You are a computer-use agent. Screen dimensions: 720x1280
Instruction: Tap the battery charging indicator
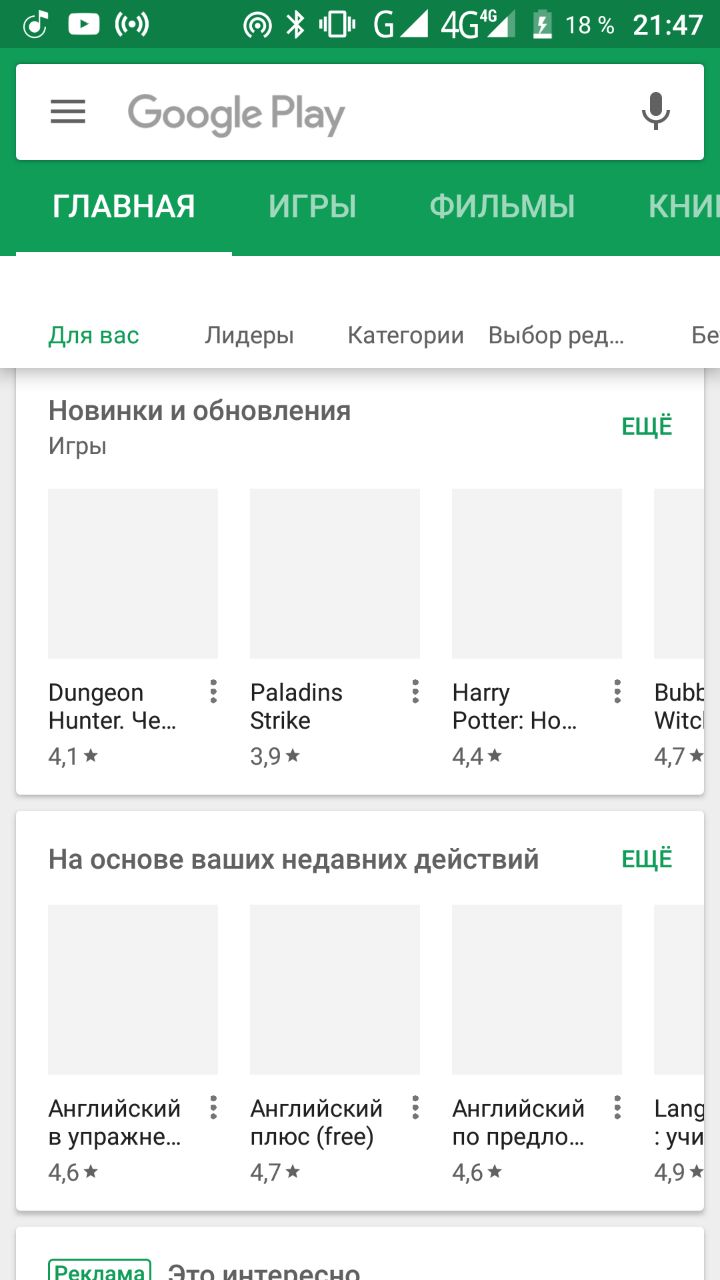pyautogui.click(x=542, y=24)
